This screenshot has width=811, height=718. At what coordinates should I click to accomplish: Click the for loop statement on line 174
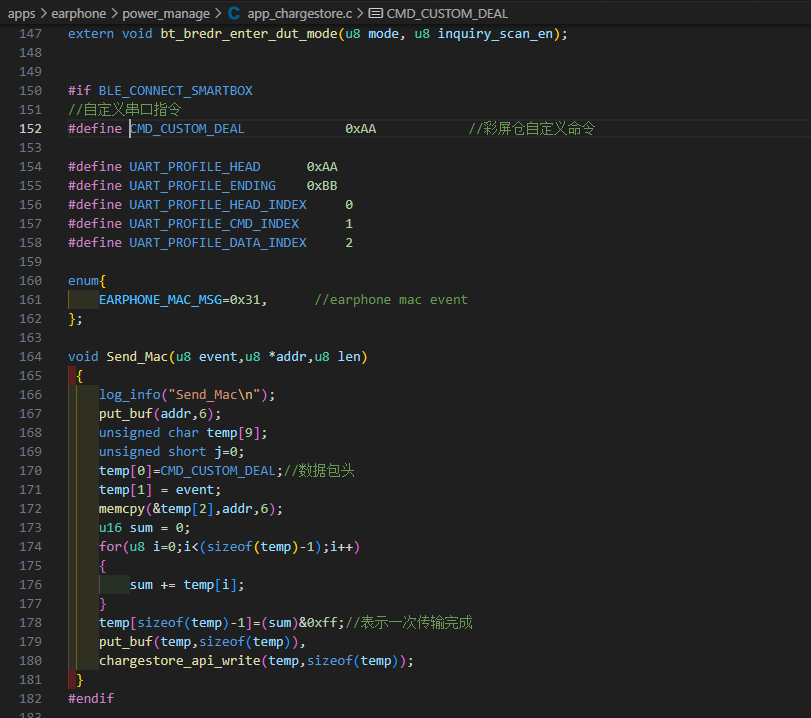pos(229,547)
